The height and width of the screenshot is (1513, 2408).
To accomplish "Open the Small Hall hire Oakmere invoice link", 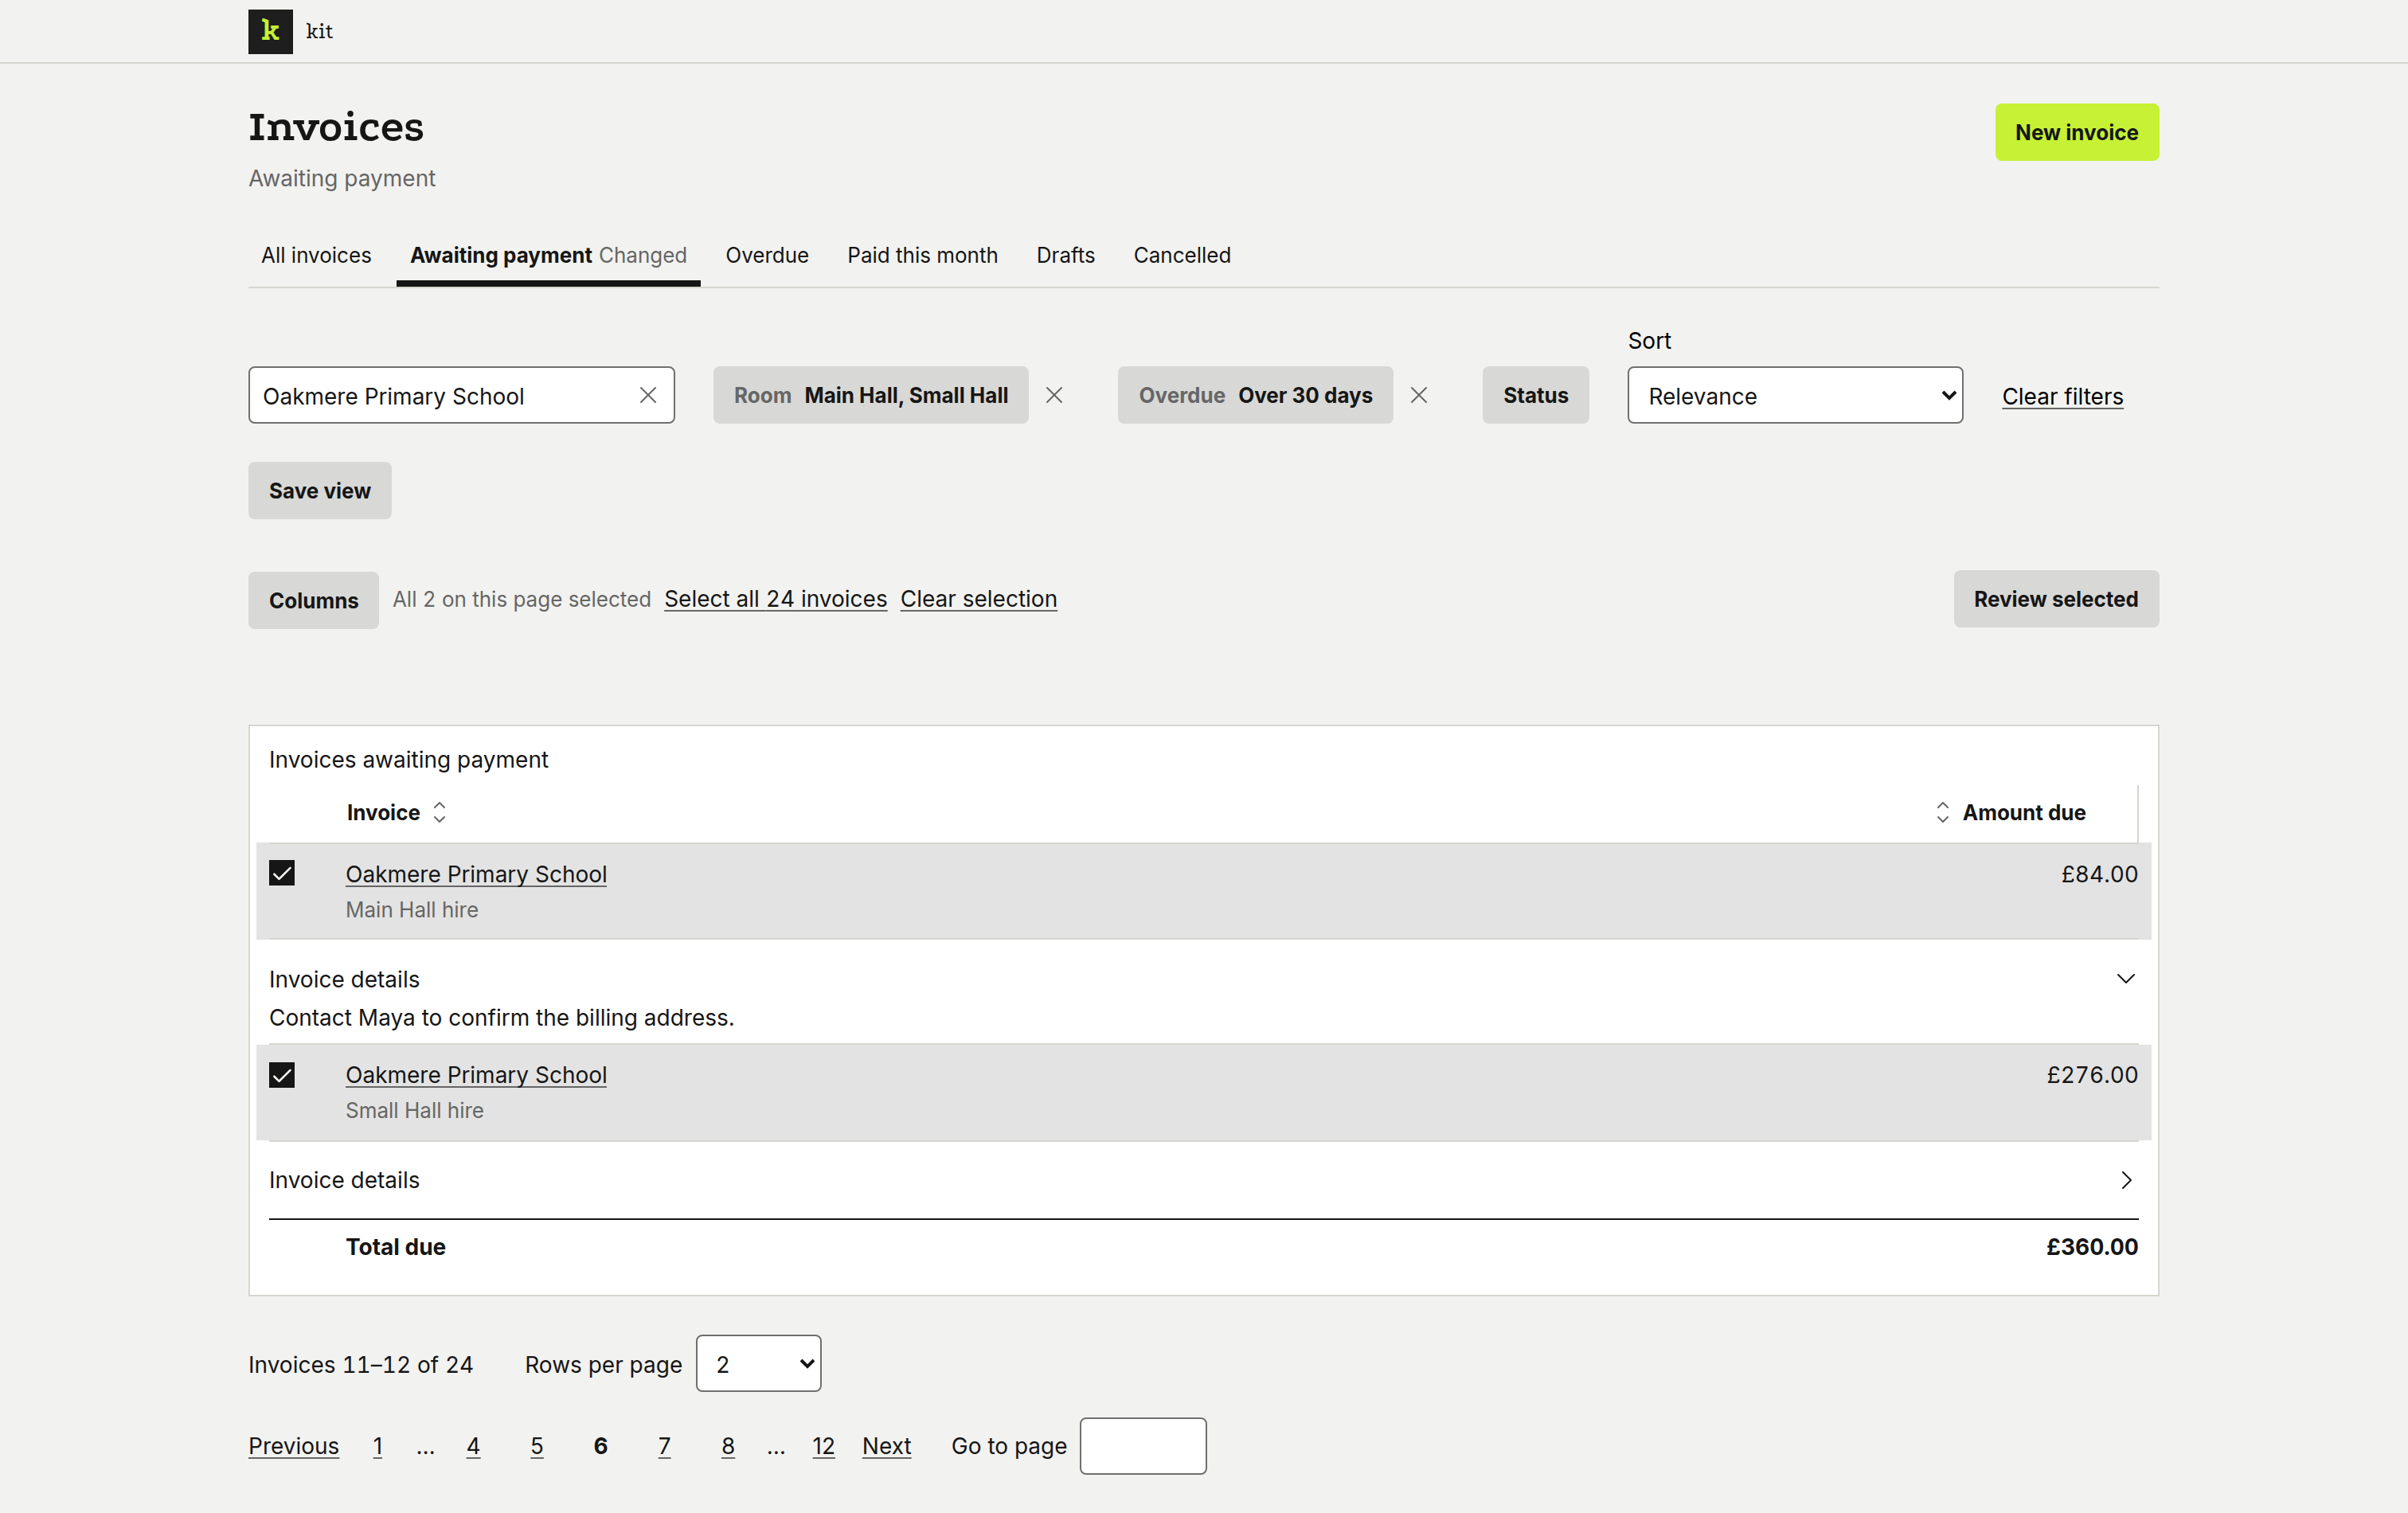I will pos(476,1075).
